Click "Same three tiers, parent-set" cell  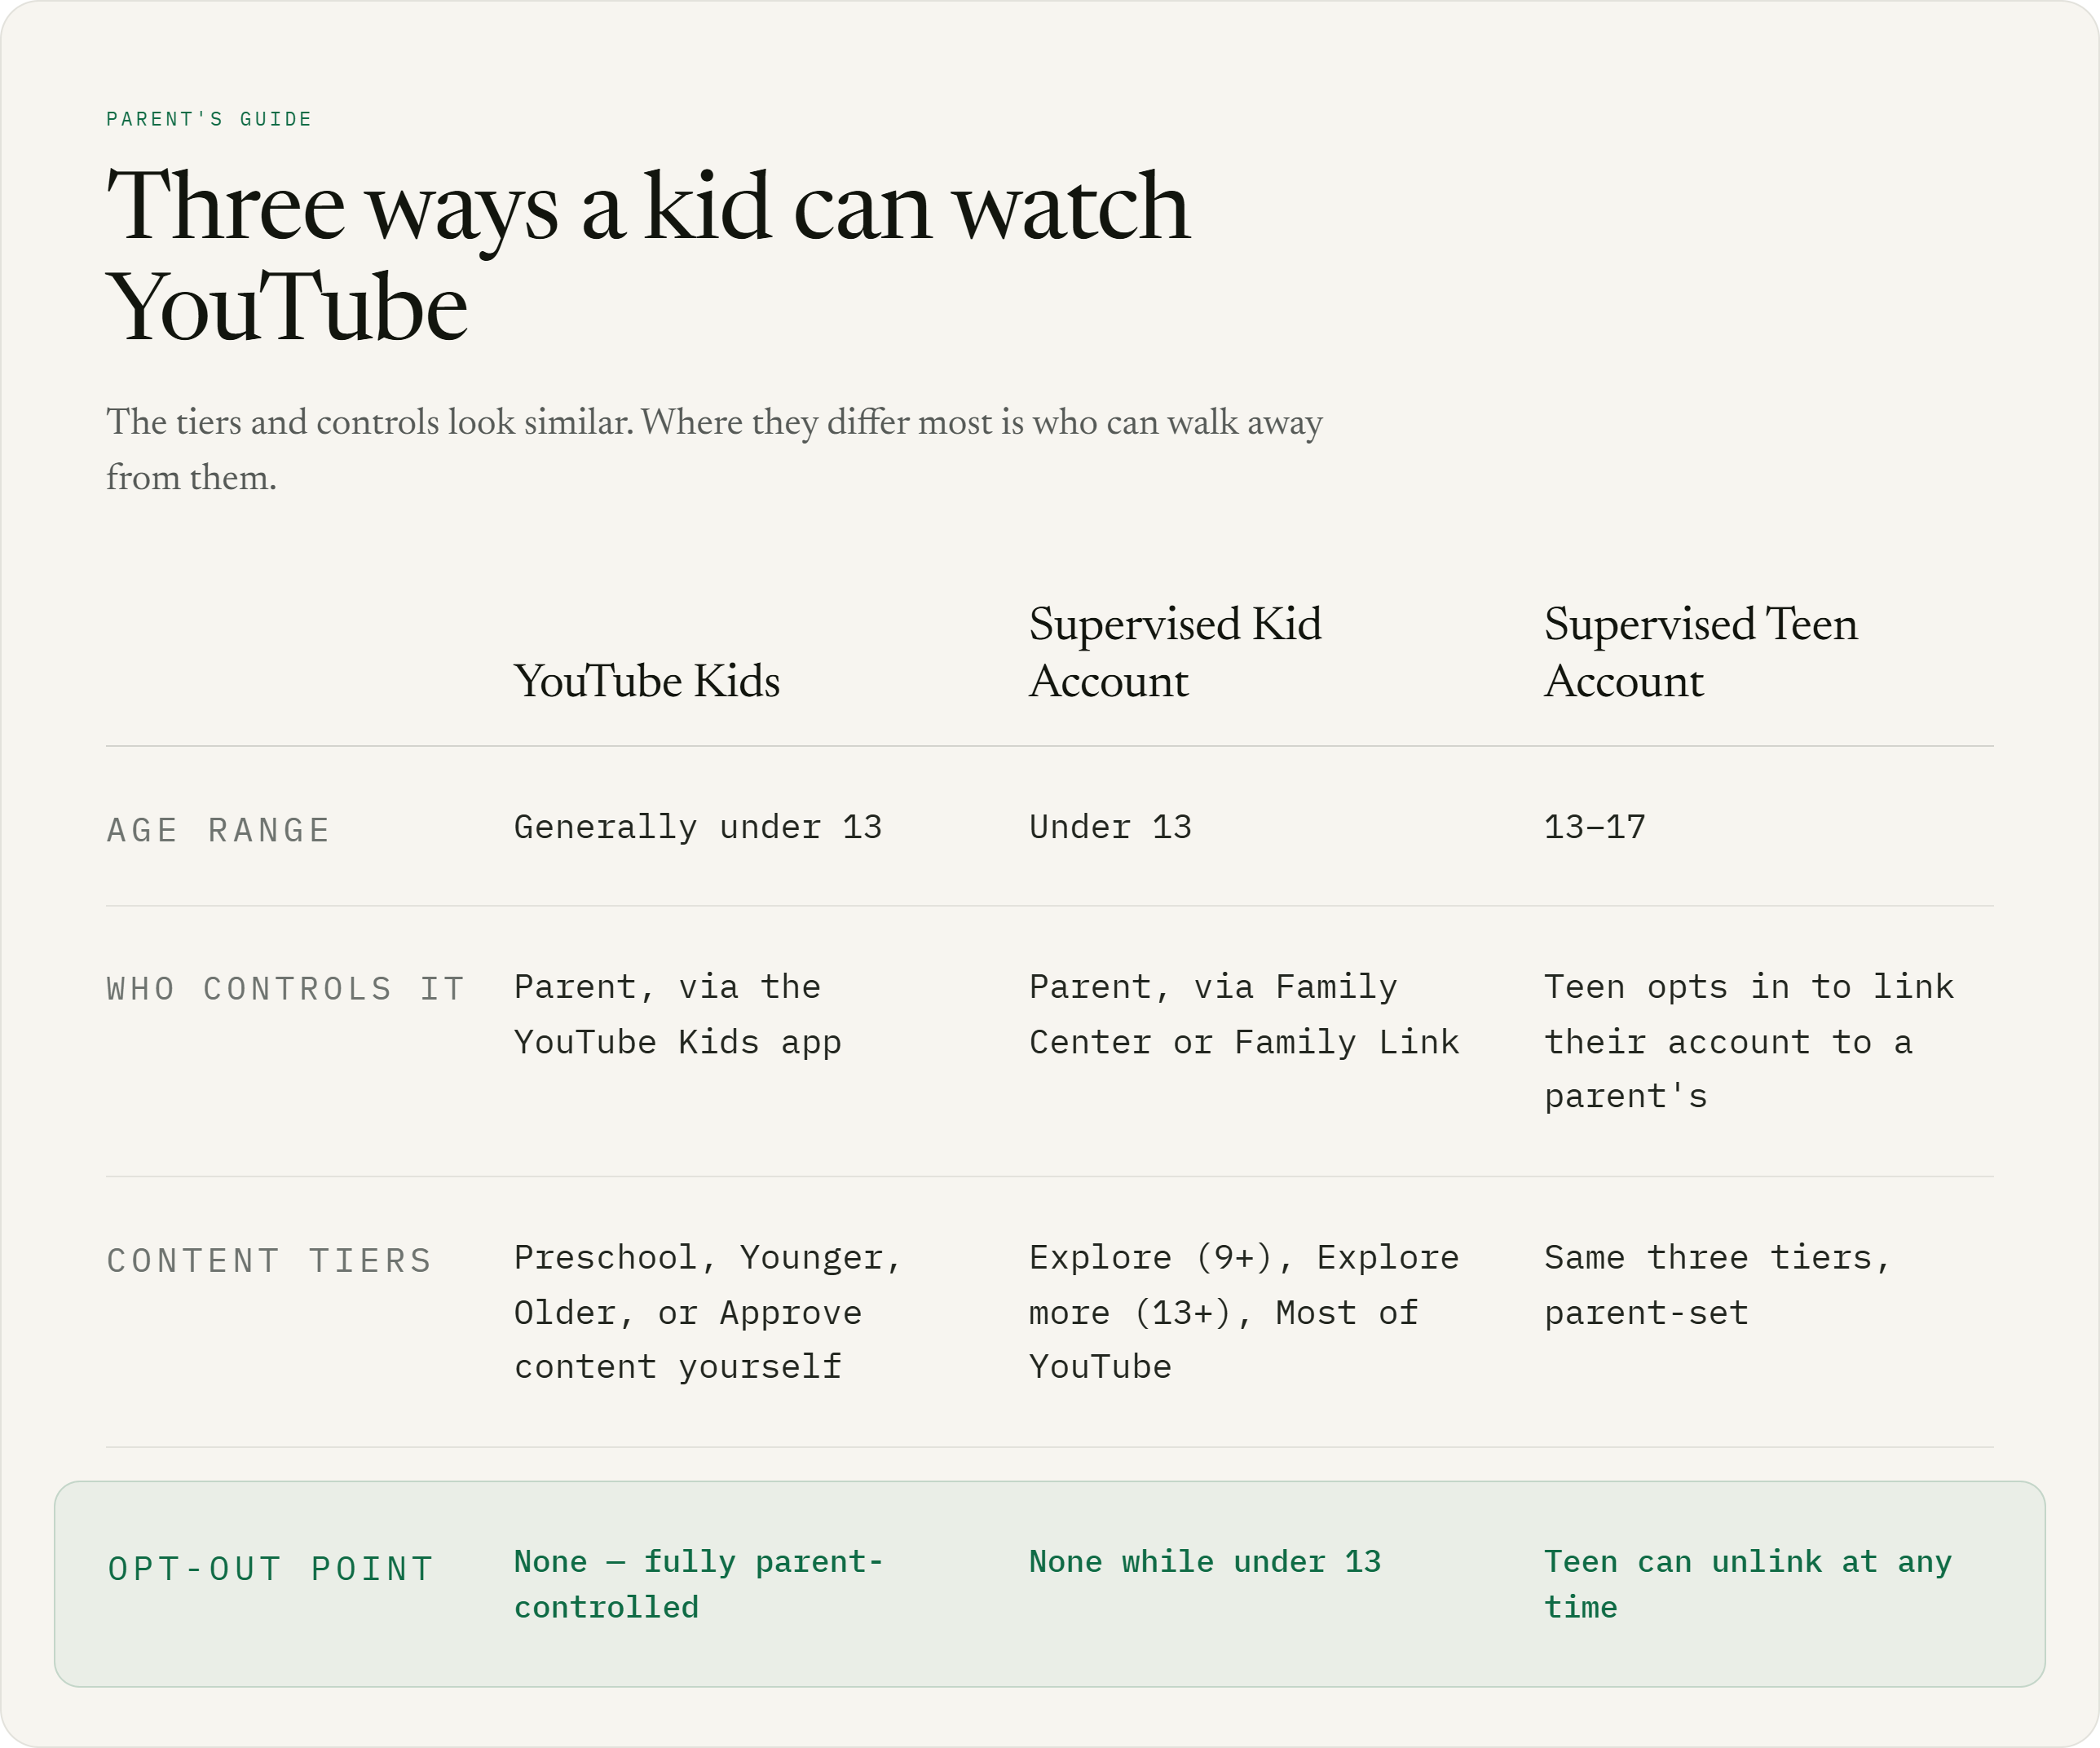coord(1717,1285)
